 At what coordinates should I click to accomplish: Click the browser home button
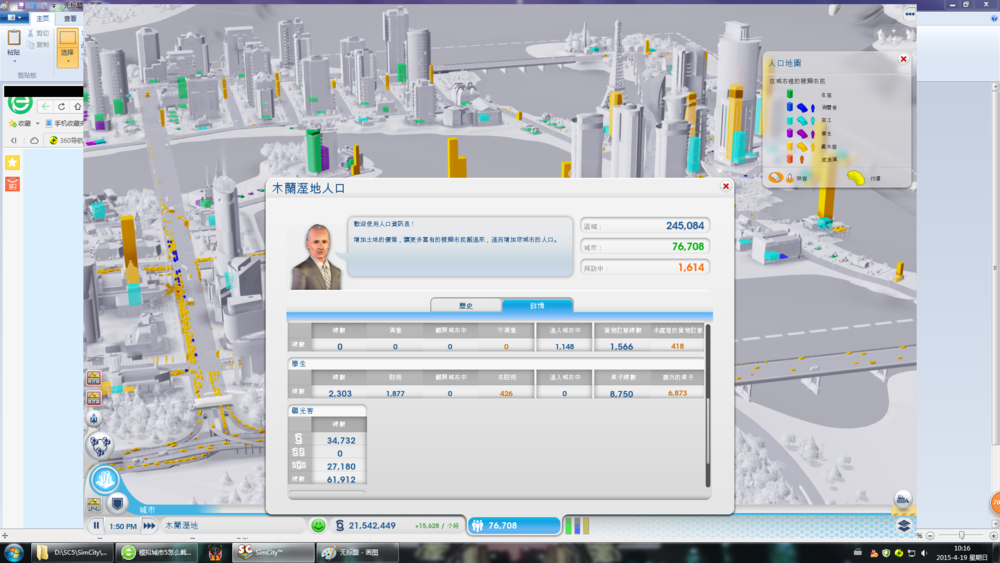click(77, 106)
